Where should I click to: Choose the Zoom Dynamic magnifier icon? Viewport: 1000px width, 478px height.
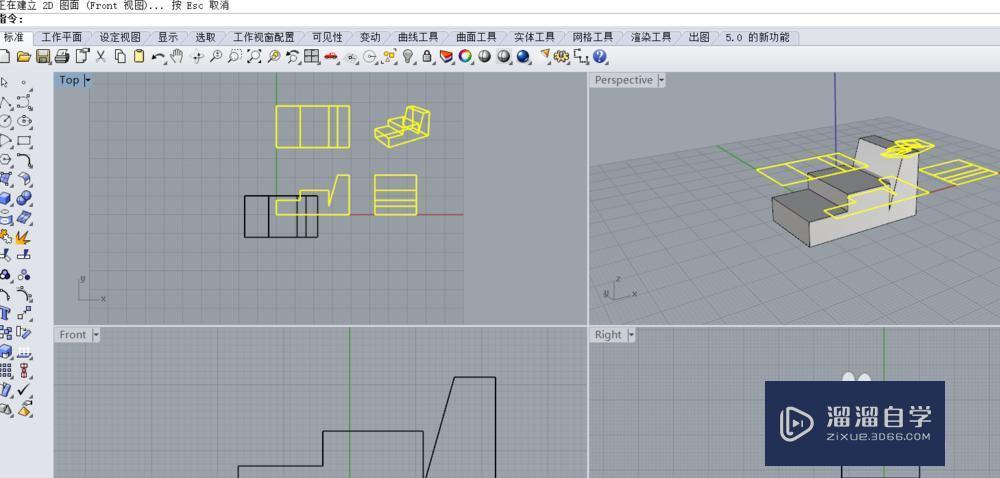point(216,57)
